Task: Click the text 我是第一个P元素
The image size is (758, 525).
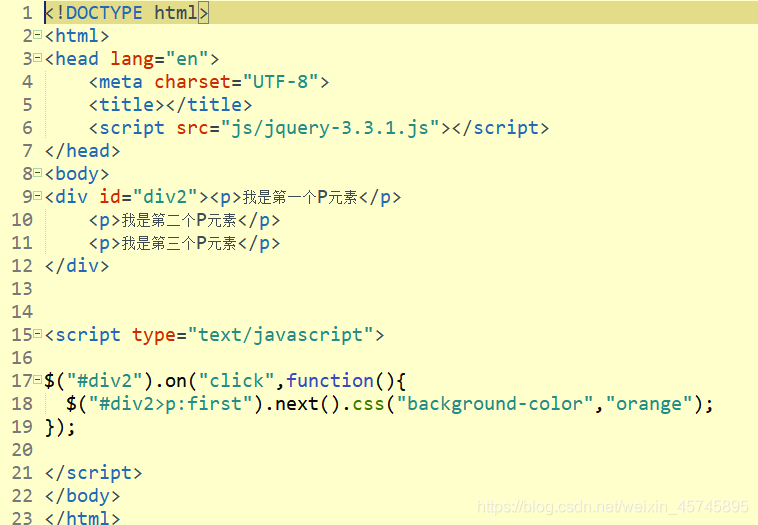Action: (x=300, y=197)
